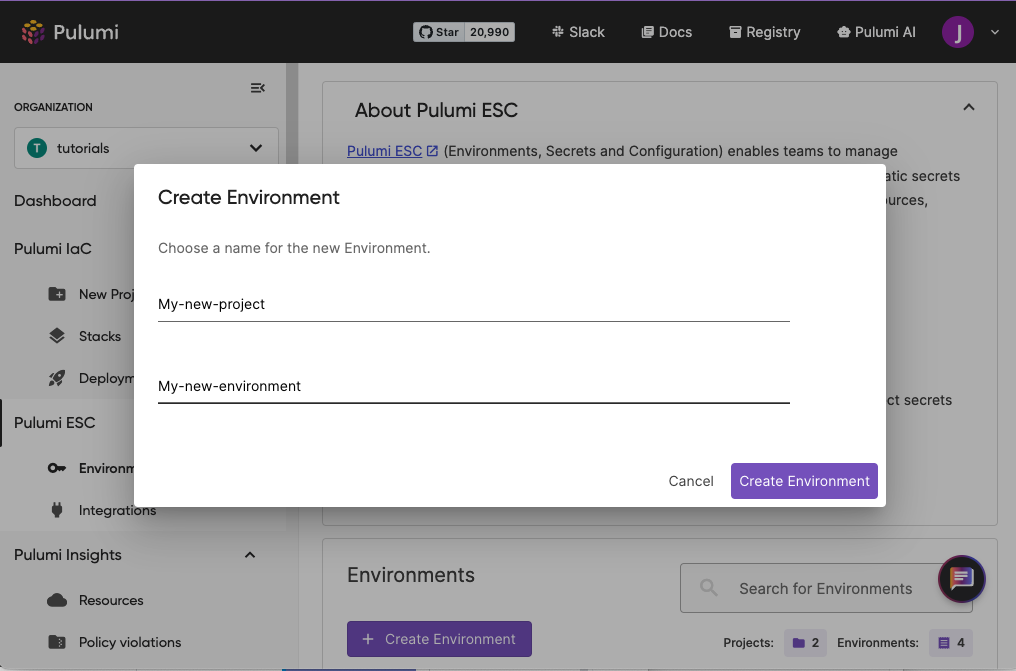
Task: Collapse the About Pulumi ESC panel
Action: [969, 108]
